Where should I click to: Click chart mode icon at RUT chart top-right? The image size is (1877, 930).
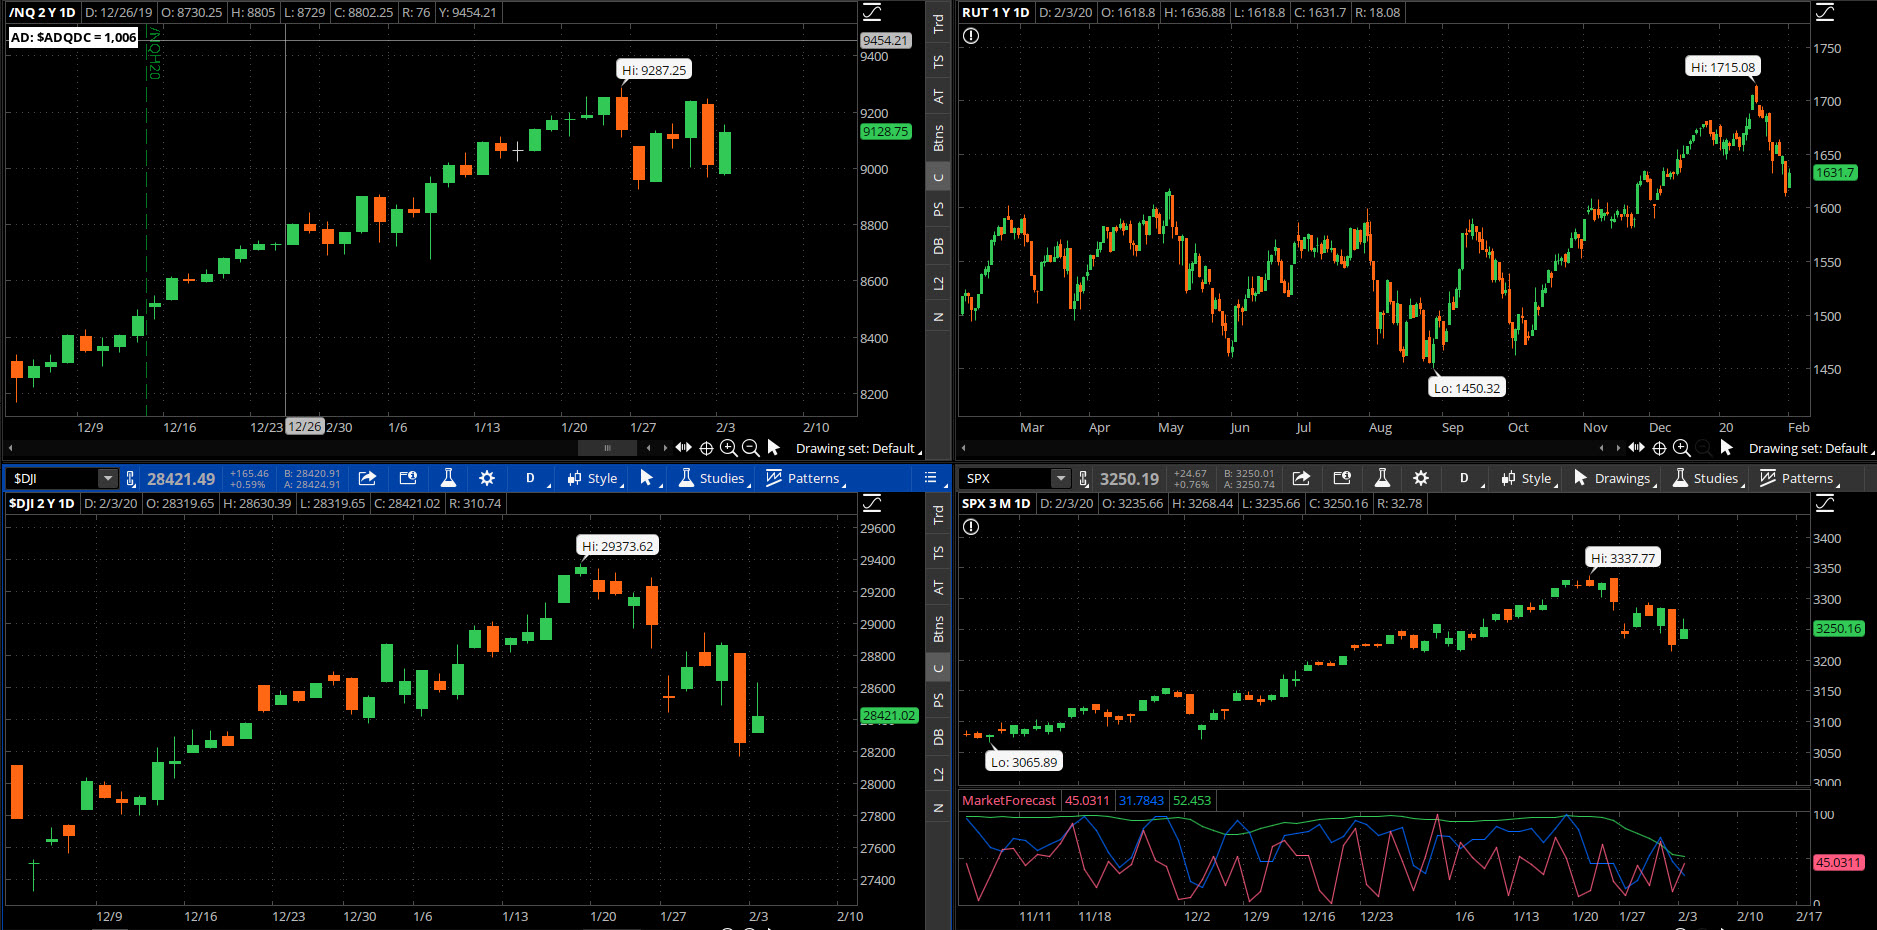(1825, 12)
